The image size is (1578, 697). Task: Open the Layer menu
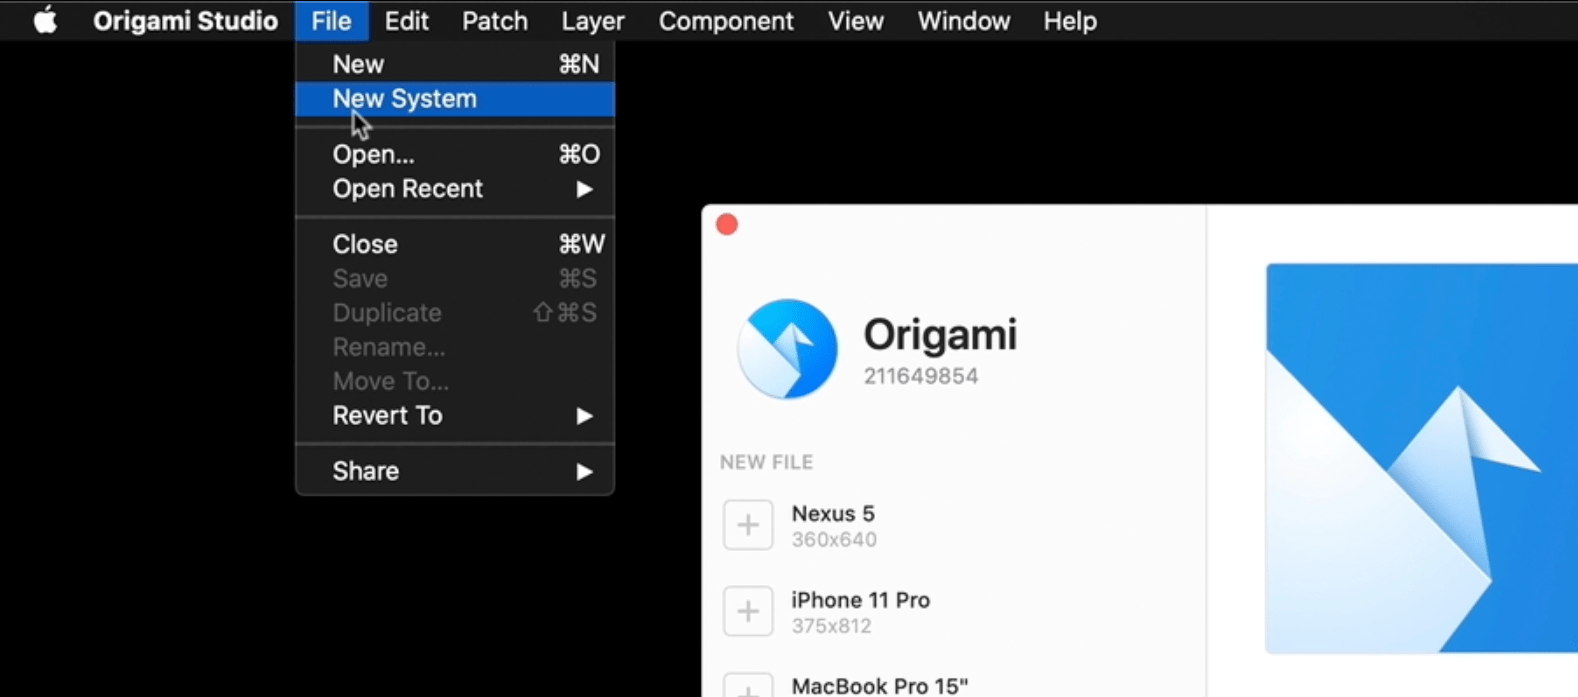pos(592,21)
